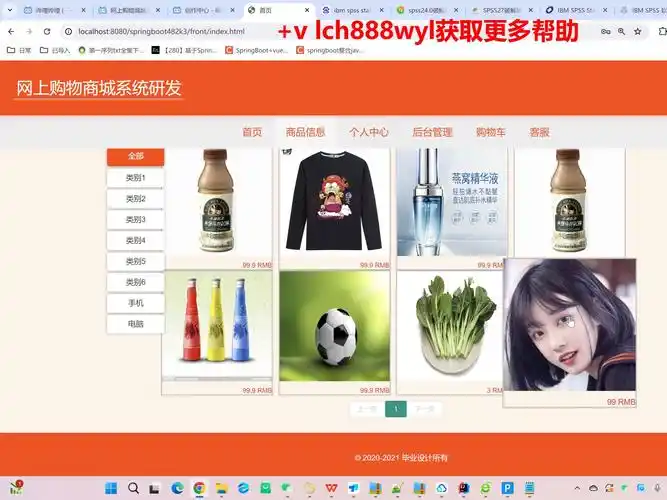Click the zoom magnifier icon in address bar
This screenshot has width=667, height=500.
click(x=621, y=31)
